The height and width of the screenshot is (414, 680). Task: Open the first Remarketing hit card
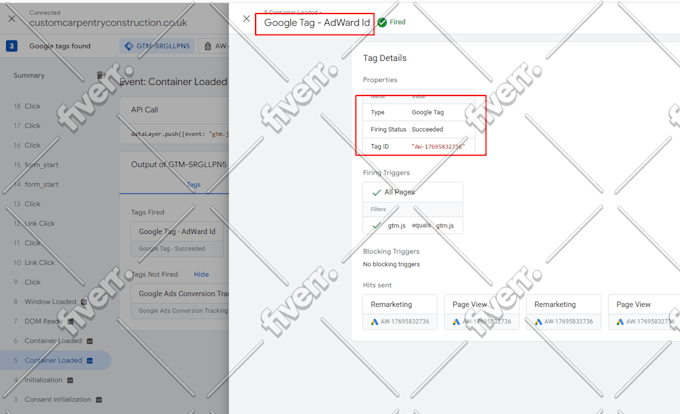[x=400, y=312]
